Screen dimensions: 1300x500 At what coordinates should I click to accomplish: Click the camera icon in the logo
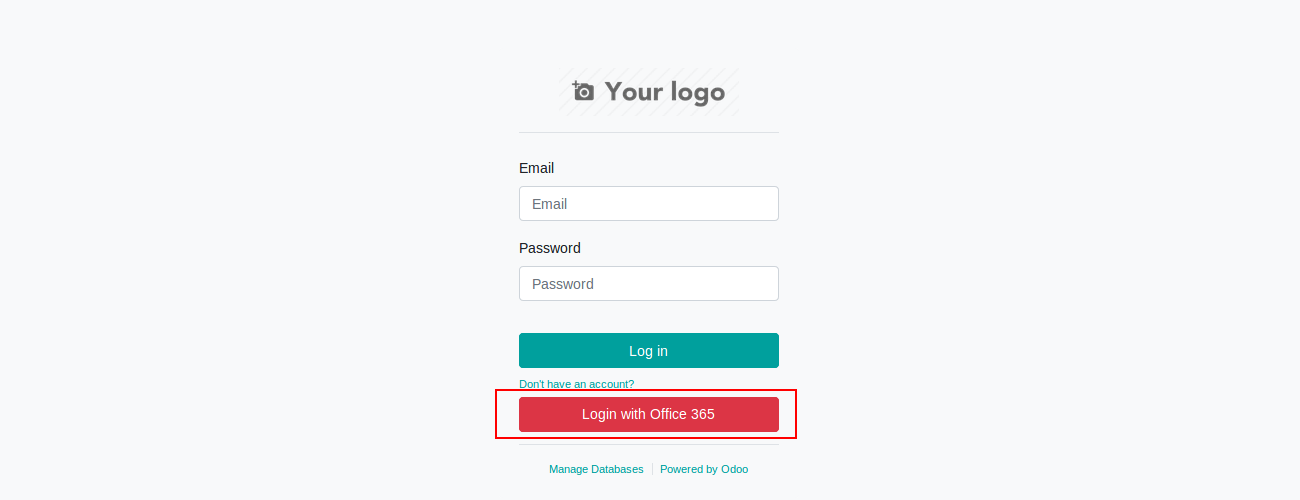point(583,92)
